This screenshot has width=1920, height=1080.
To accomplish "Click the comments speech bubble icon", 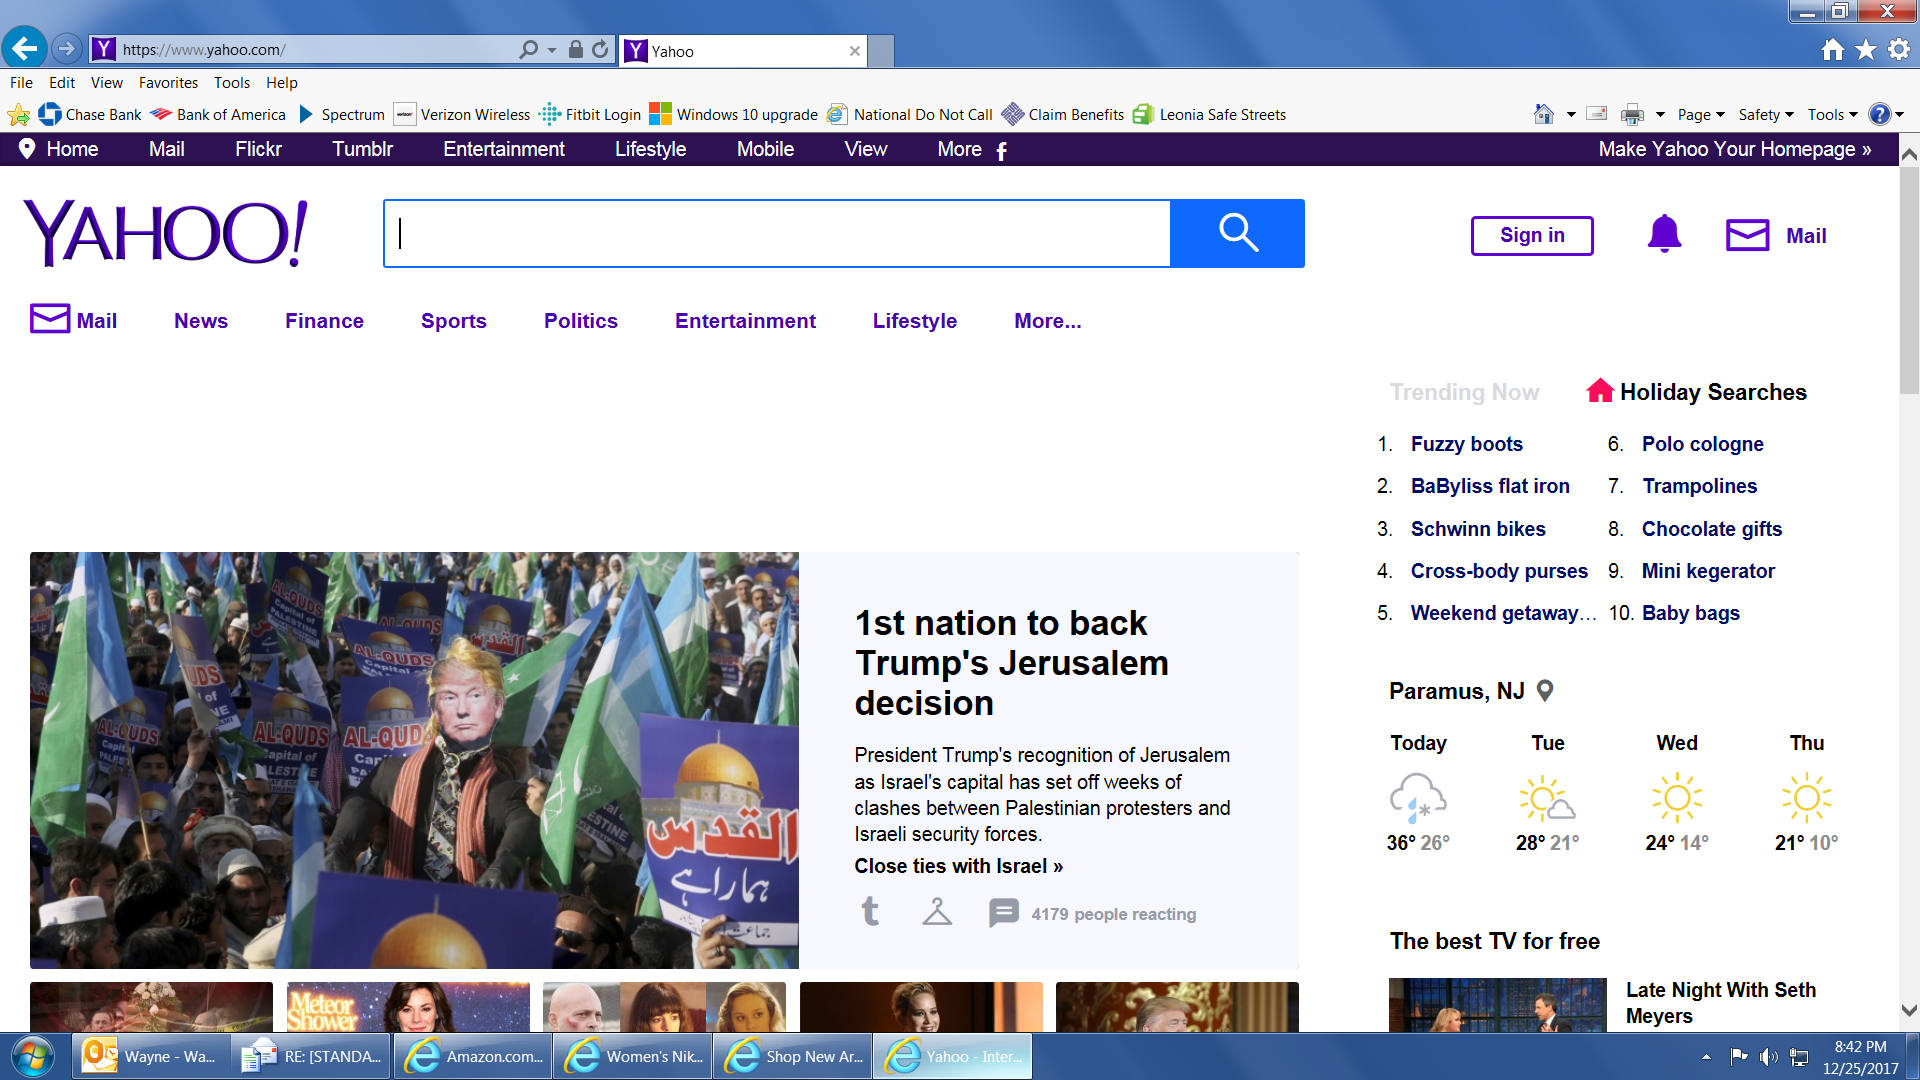I will 1003,912.
